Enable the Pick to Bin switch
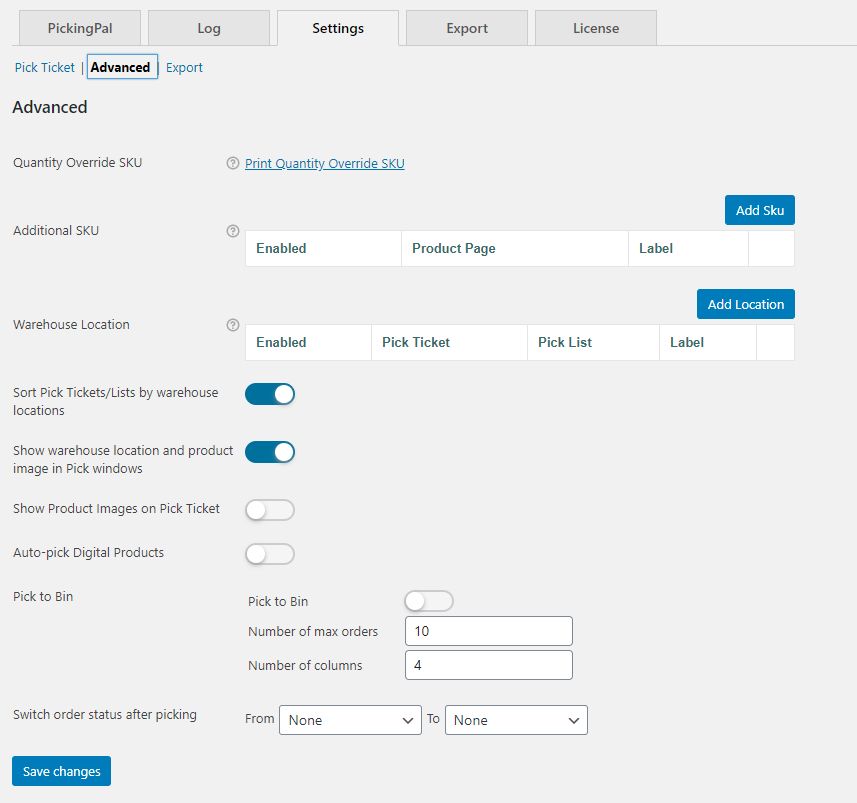The width and height of the screenshot is (857, 803). 429,601
